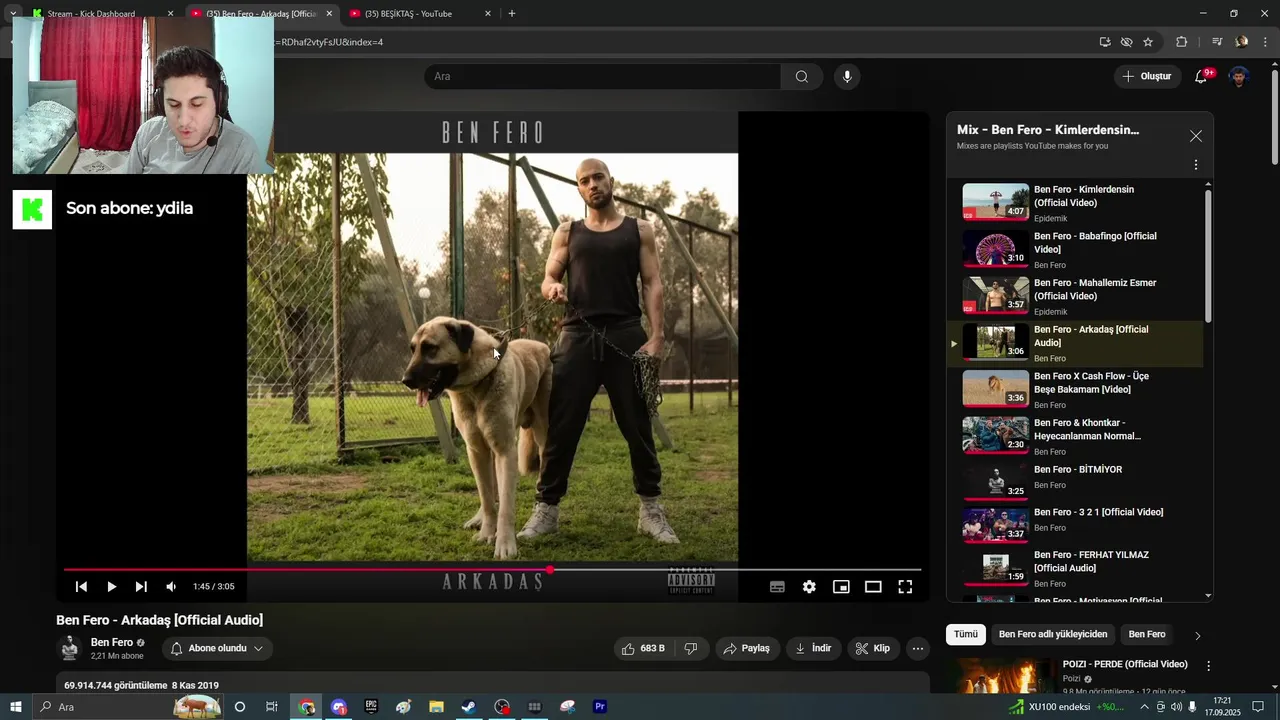Image resolution: width=1280 pixels, height=720 pixels.
Task: Toggle subtitles in the video player
Action: pos(777,587)
